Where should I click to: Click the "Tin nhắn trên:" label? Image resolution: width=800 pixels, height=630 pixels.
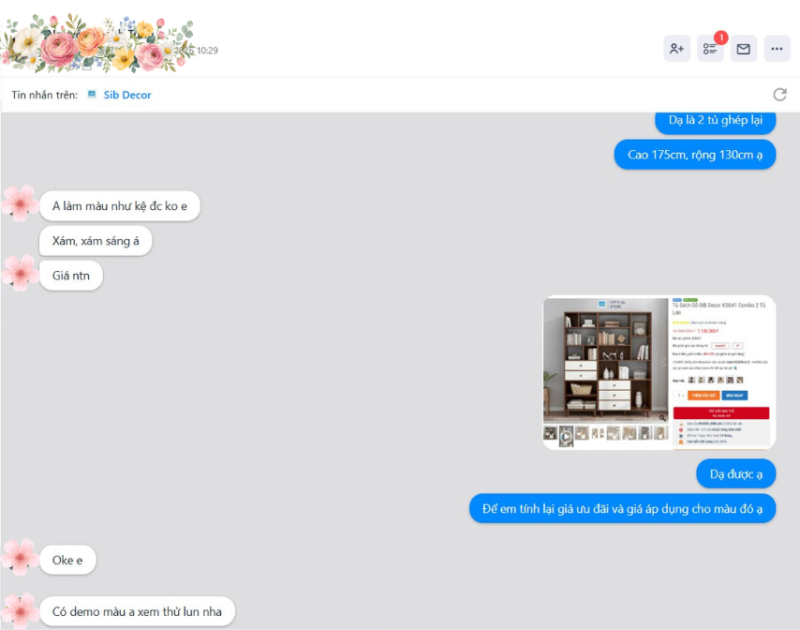(x=45, y=95)
